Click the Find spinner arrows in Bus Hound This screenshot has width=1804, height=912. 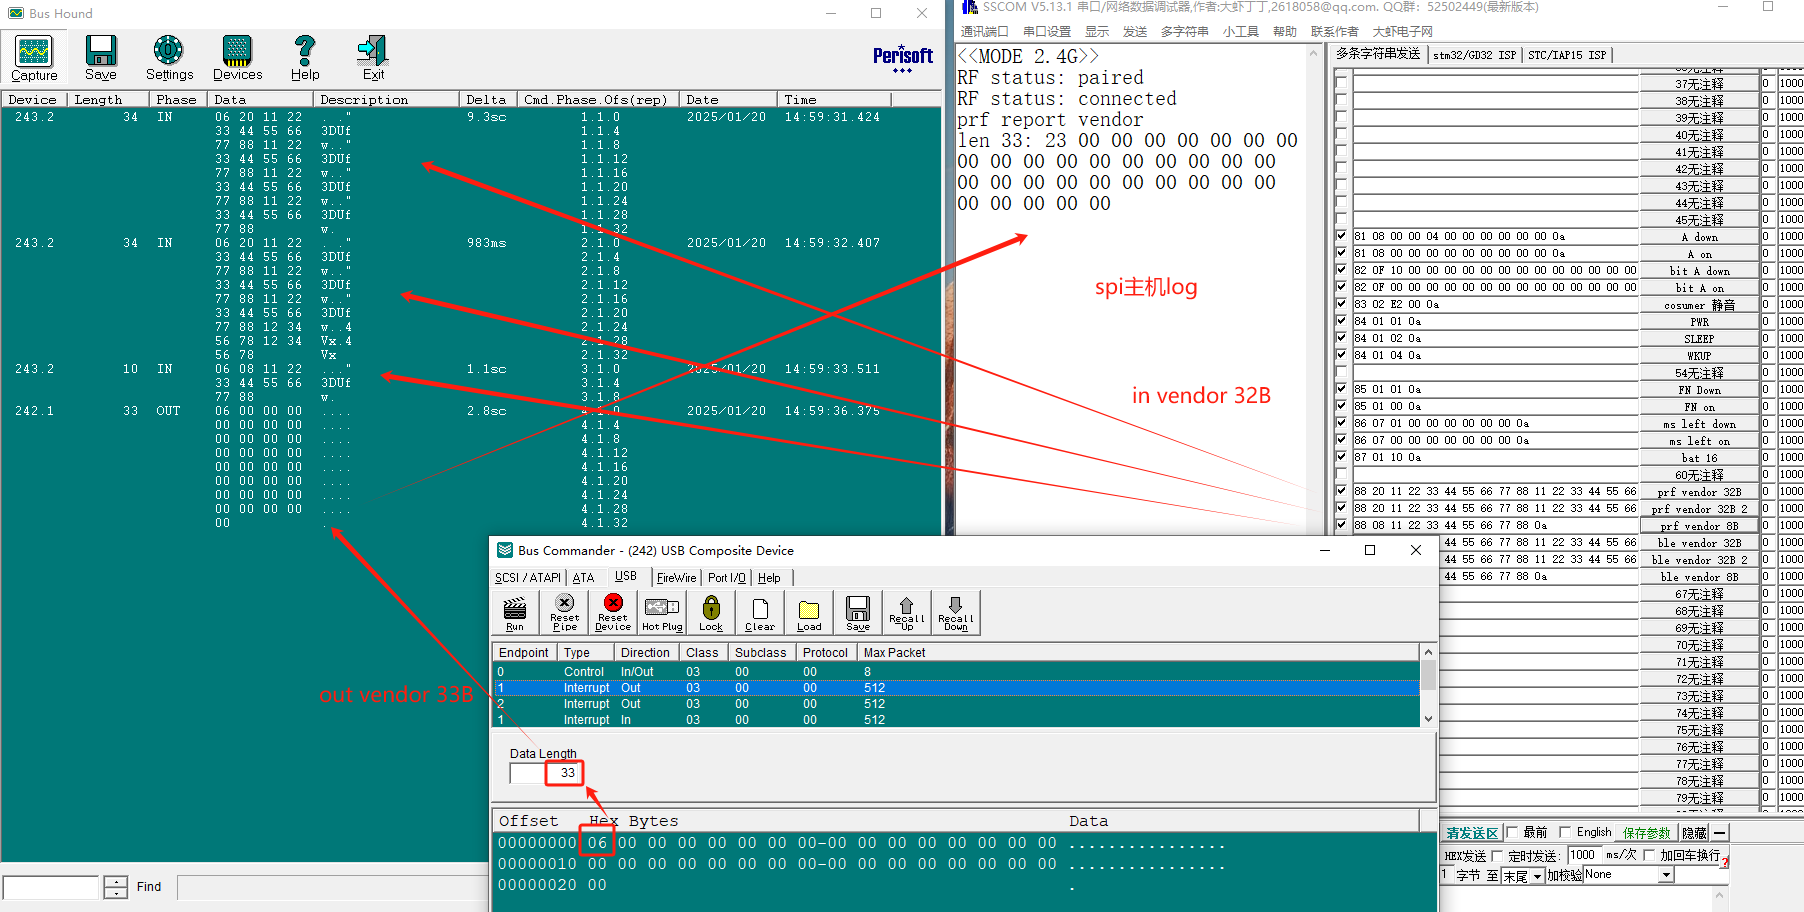tap(116, 887)
